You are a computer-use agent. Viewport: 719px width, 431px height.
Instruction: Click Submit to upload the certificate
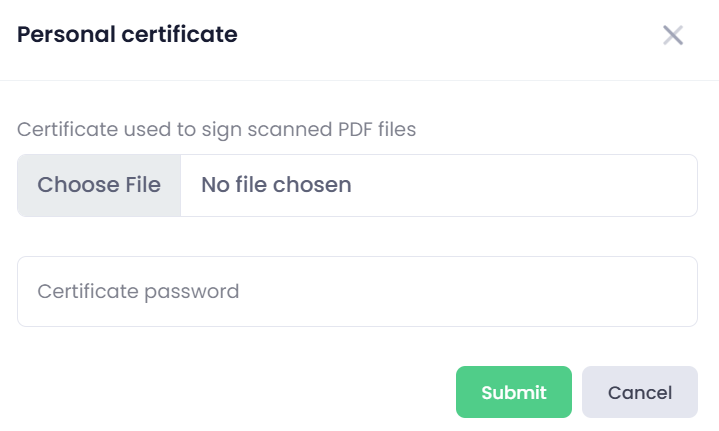point(513,392)
